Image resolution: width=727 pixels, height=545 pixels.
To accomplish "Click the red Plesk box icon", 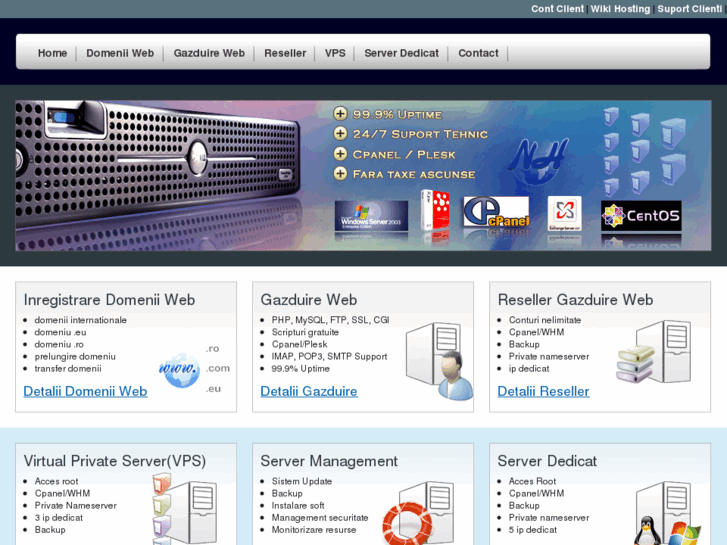I will tap(435, 210).
